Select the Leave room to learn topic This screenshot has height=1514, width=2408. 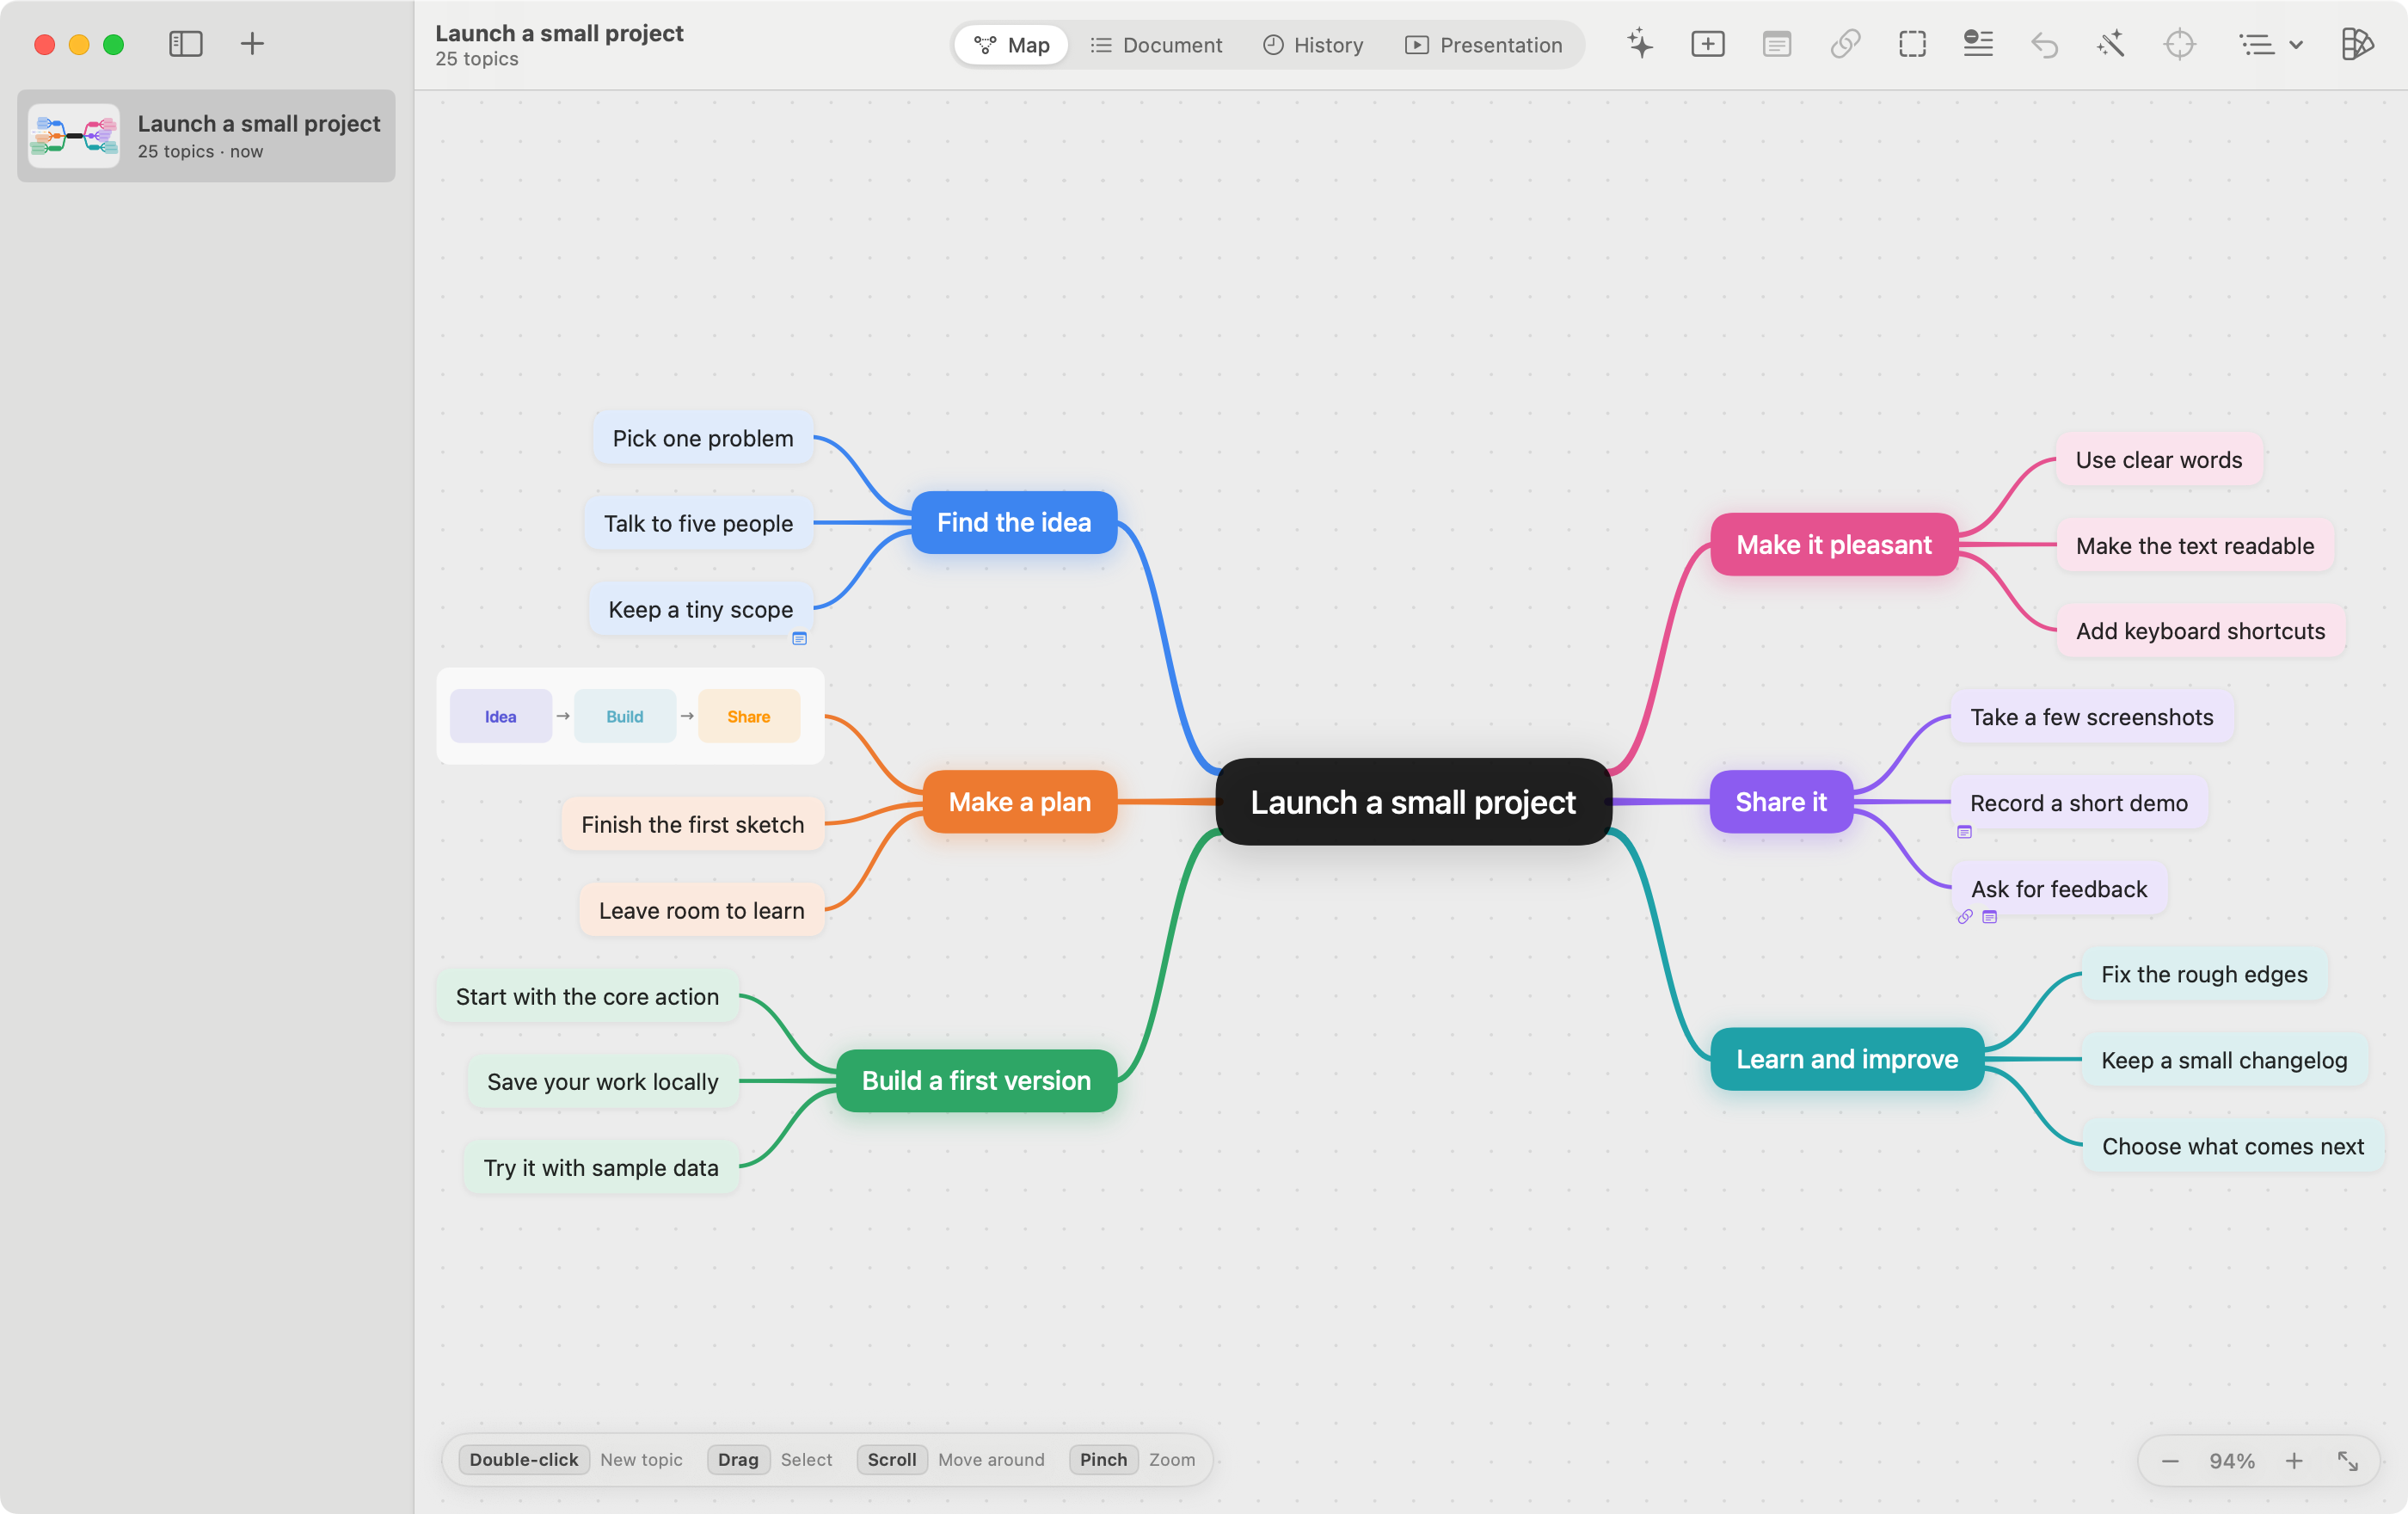click(702, 910)
